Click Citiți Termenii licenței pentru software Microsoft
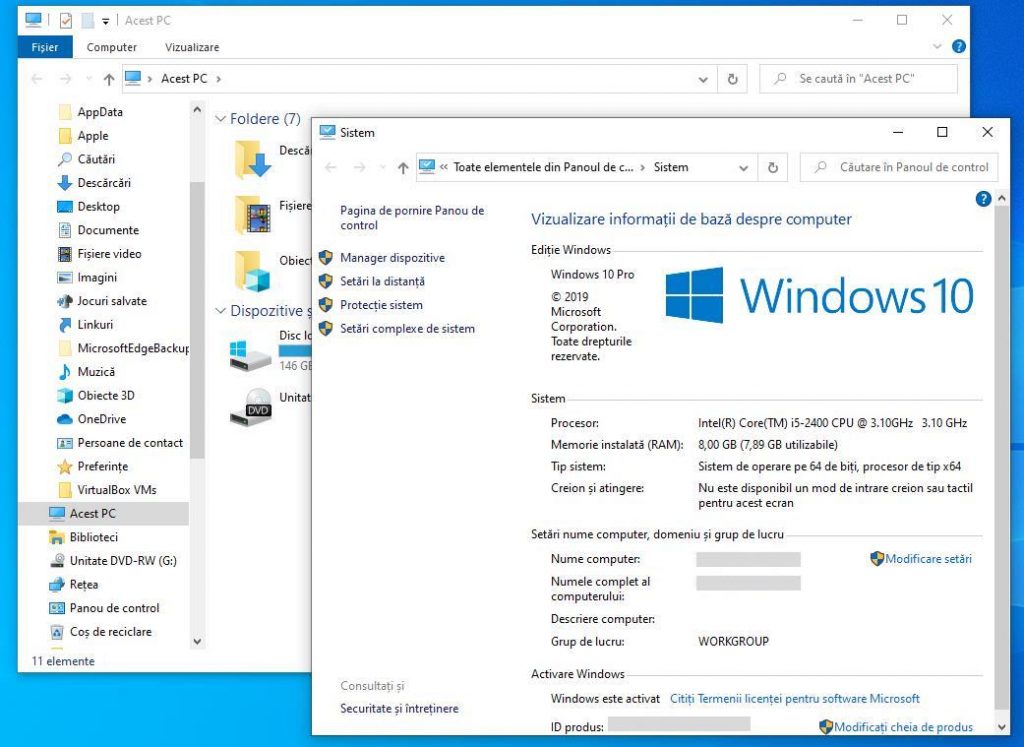The width and height of the screenshot is (1024, 747). coord(795,698)
